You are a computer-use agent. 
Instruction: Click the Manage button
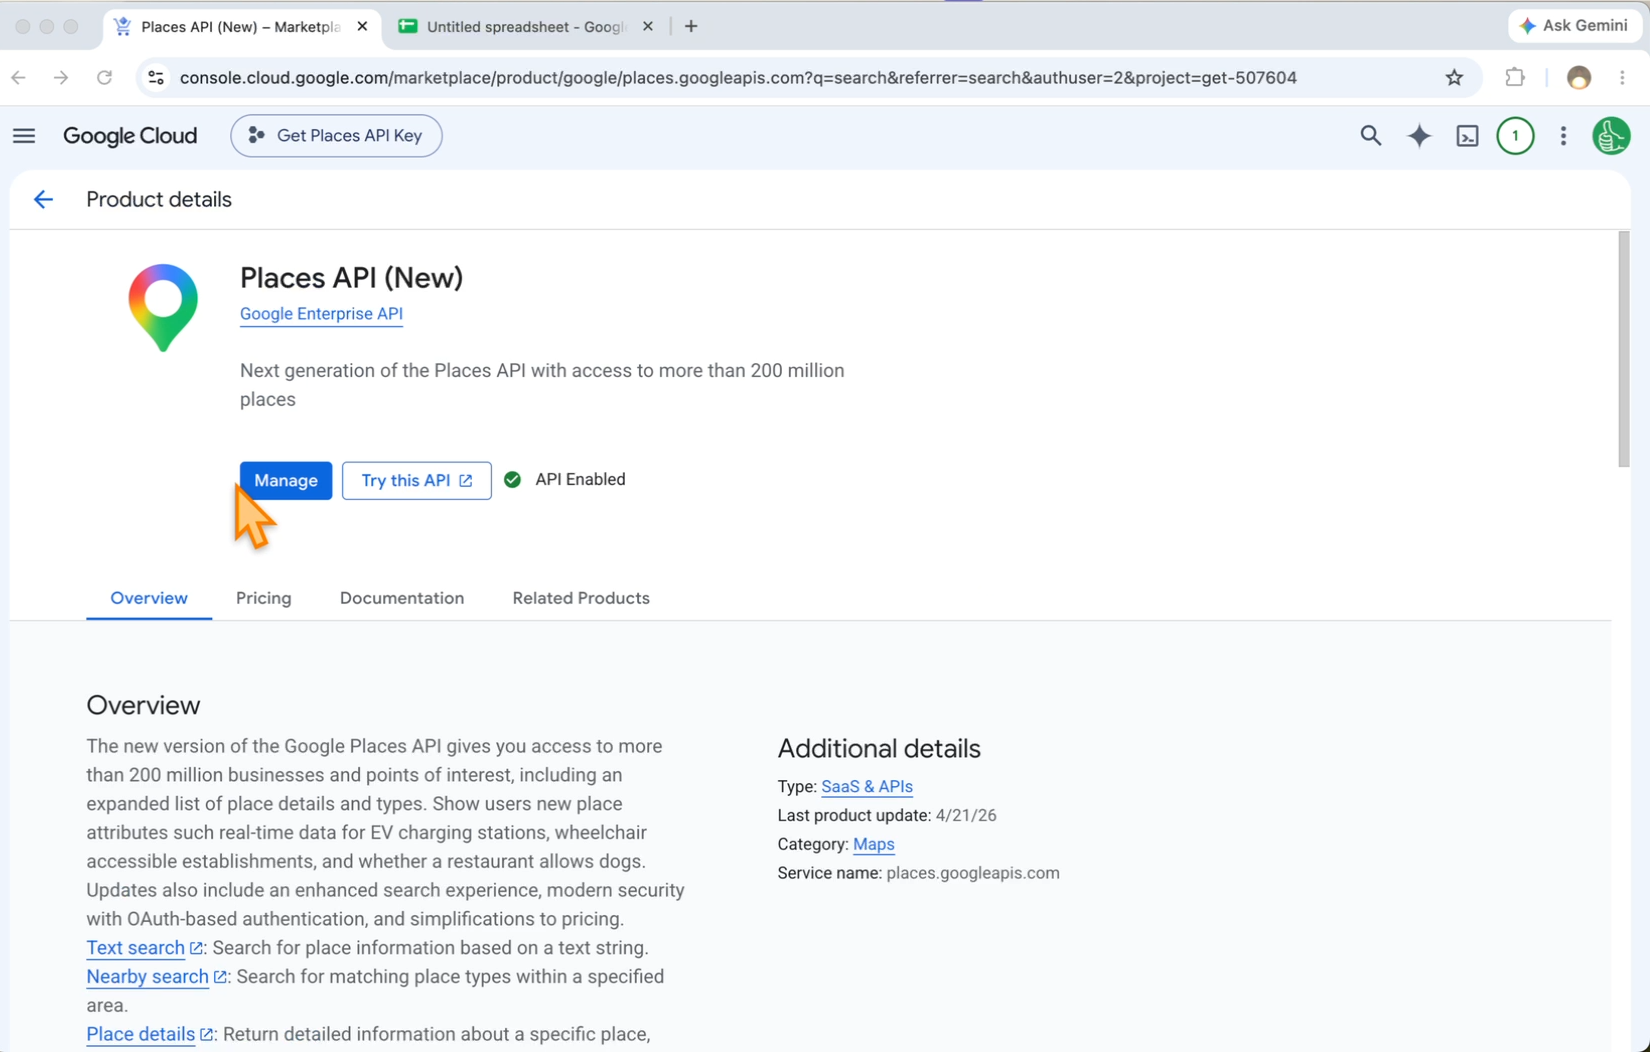point(286,481)
